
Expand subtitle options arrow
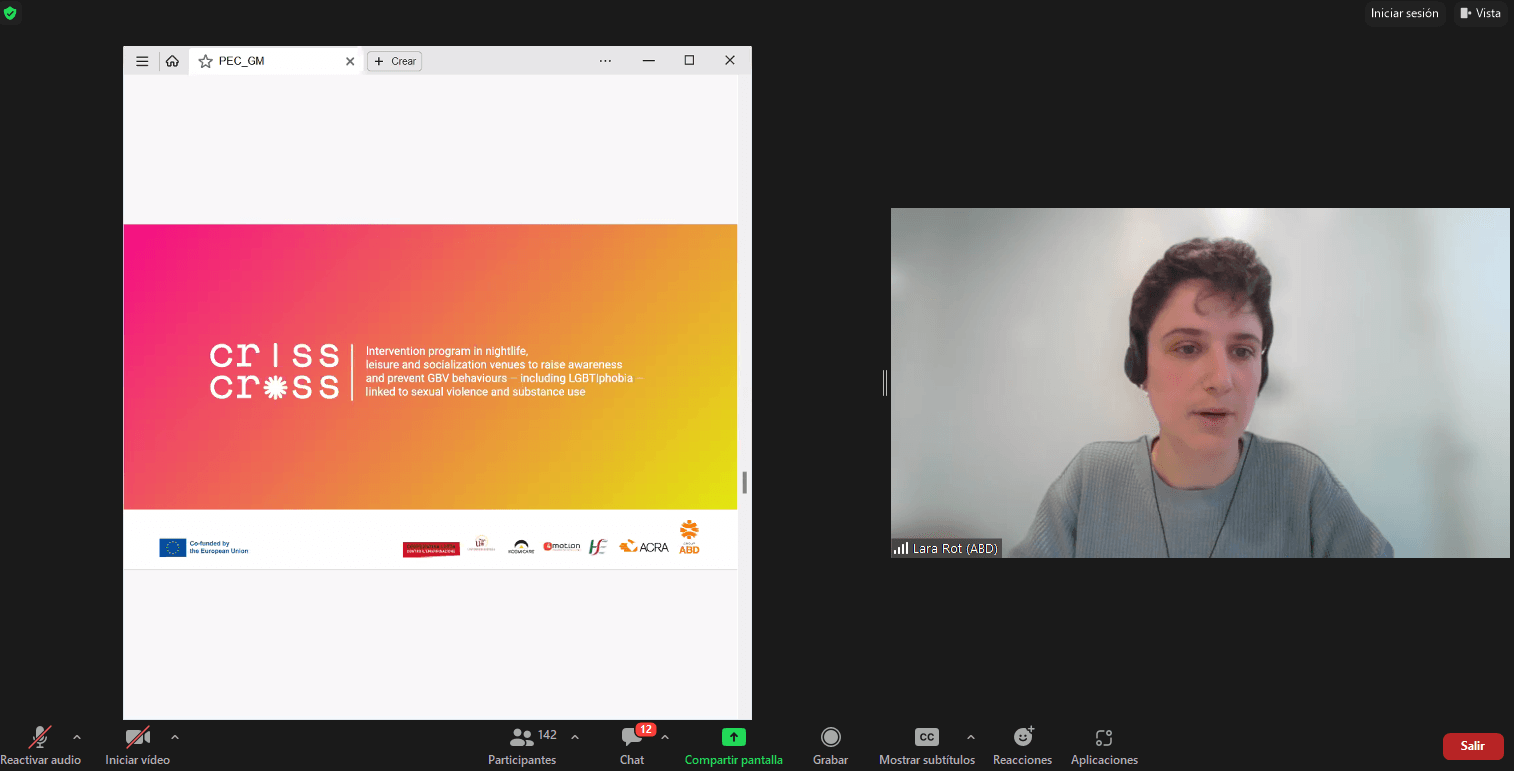[x=970, y=737]
